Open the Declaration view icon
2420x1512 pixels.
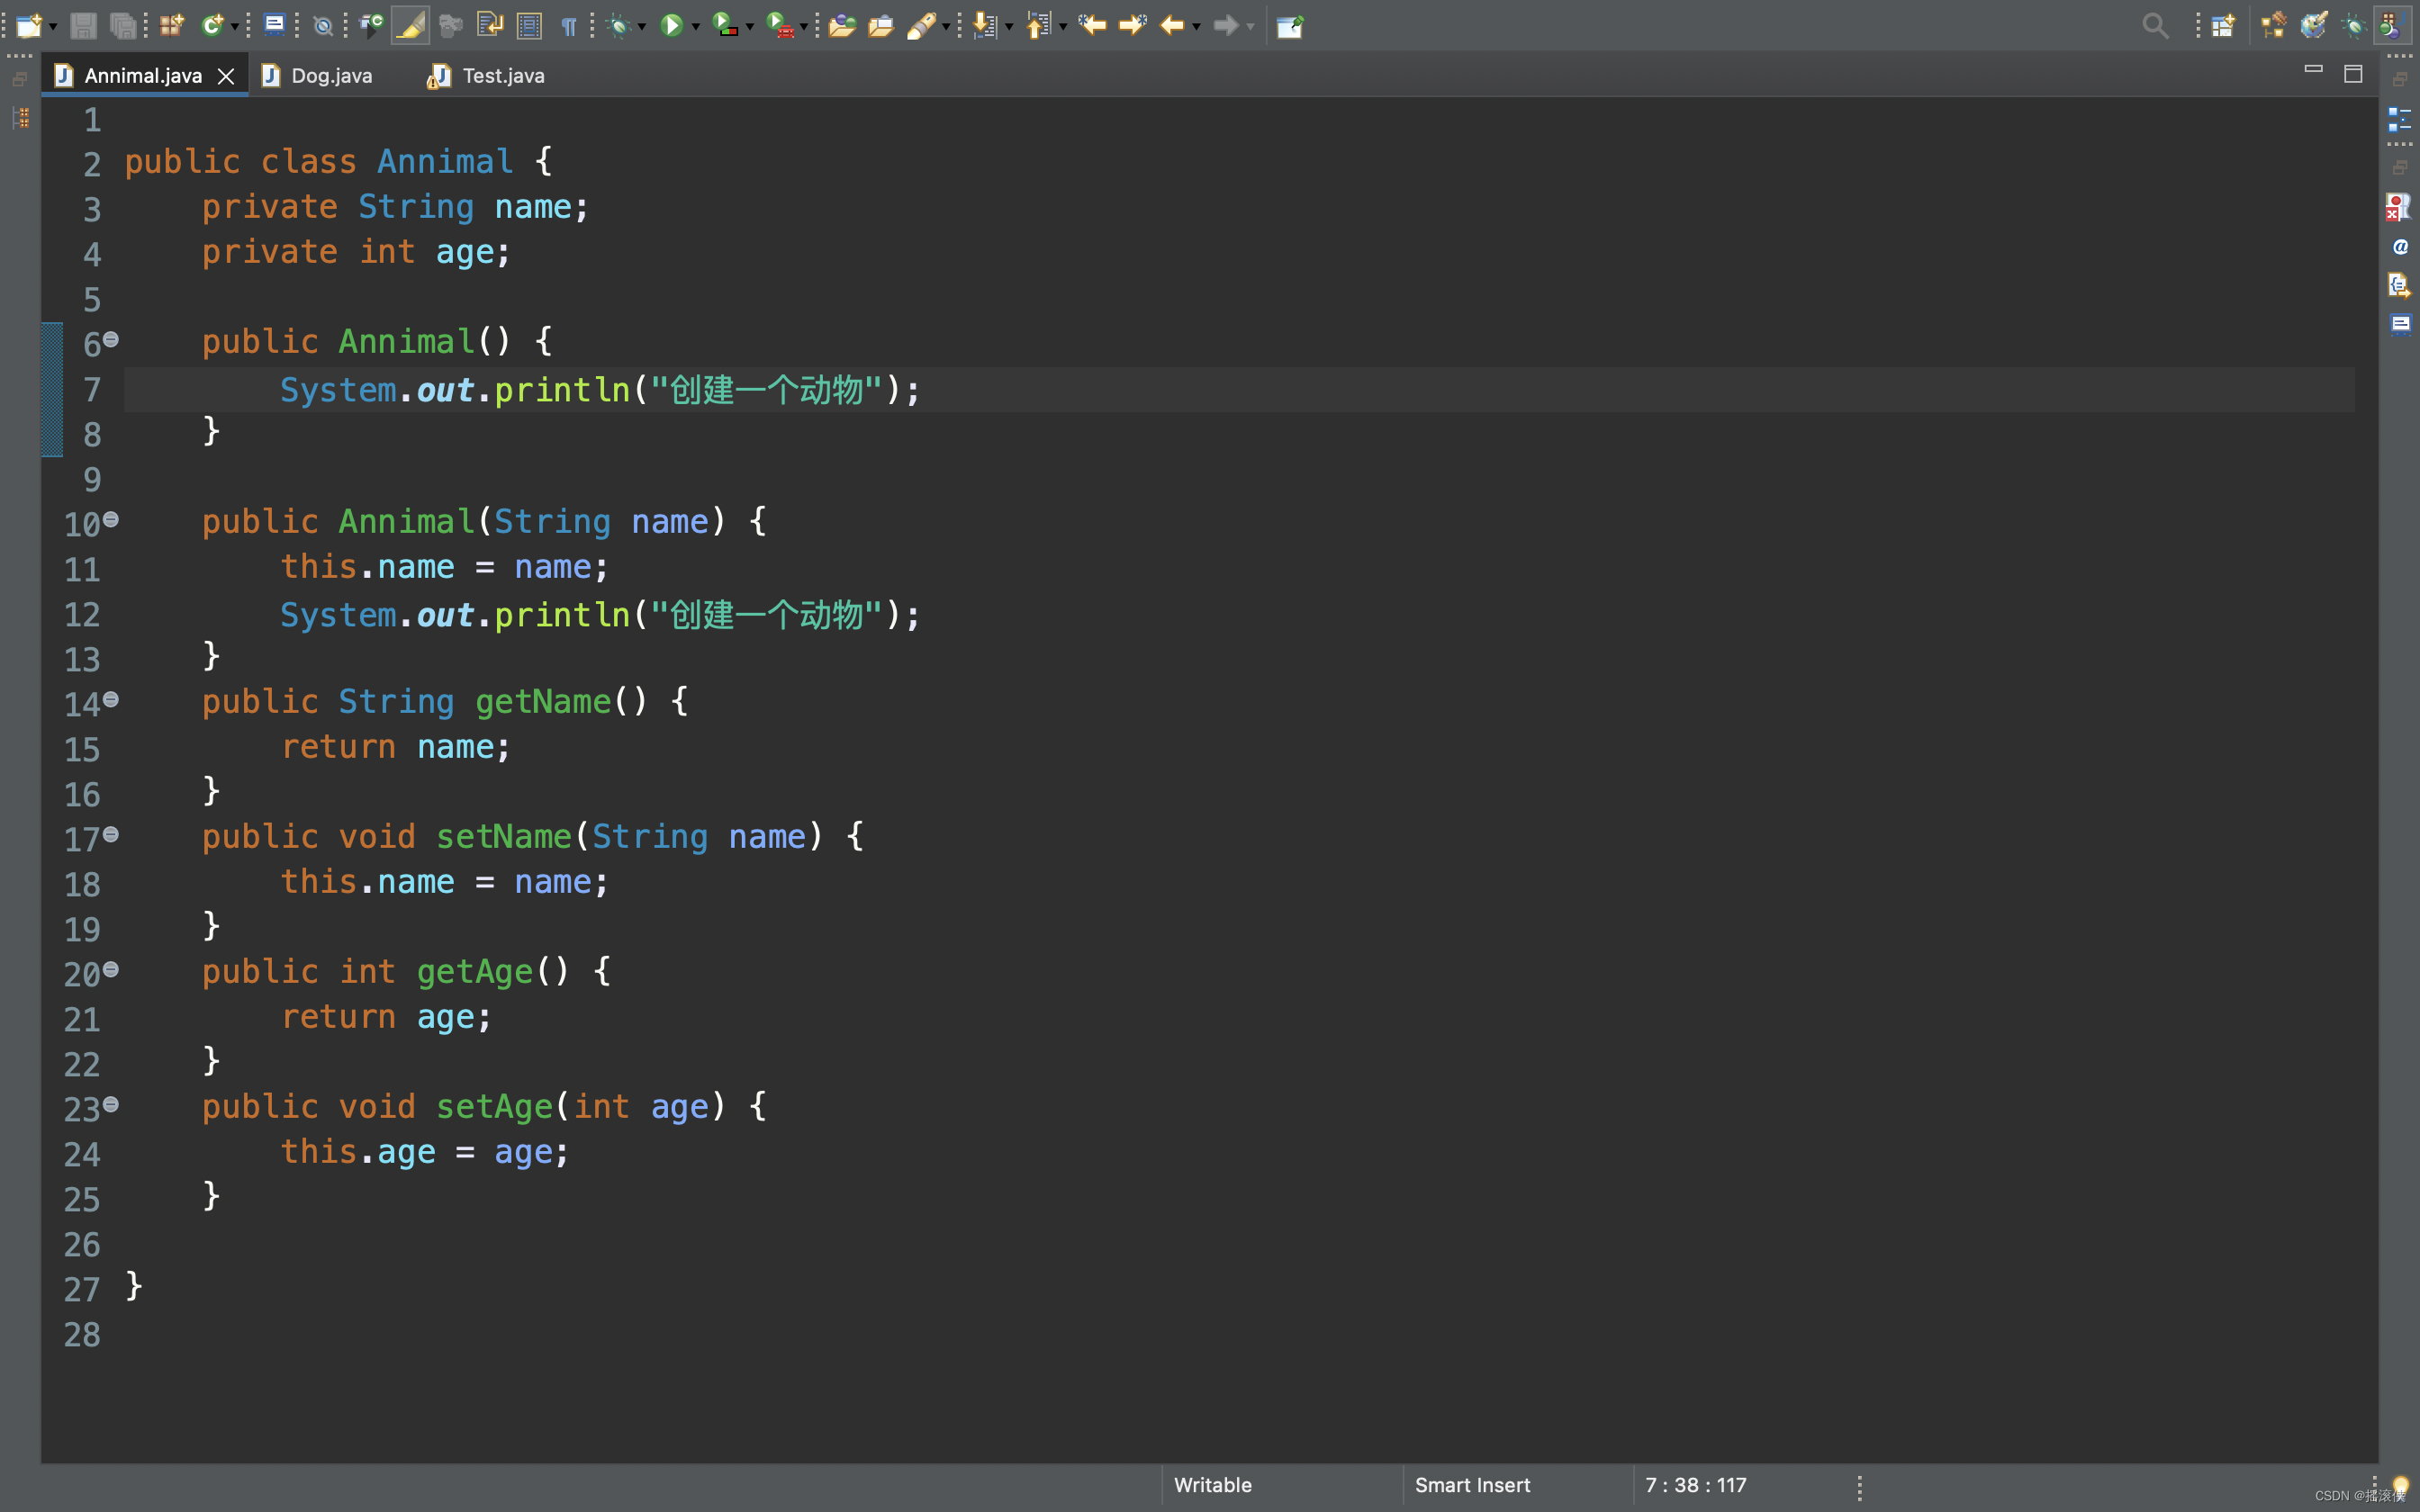(x=2399, y=285)
